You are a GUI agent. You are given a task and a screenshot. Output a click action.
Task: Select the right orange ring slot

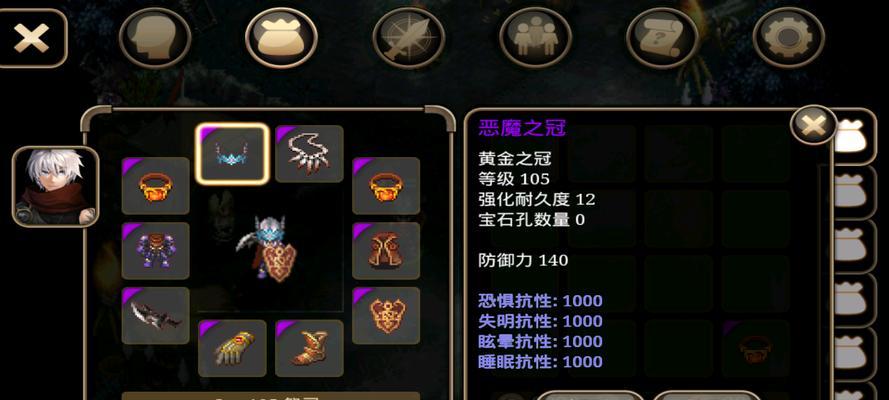pyautogui.click(x=386, y=186)
